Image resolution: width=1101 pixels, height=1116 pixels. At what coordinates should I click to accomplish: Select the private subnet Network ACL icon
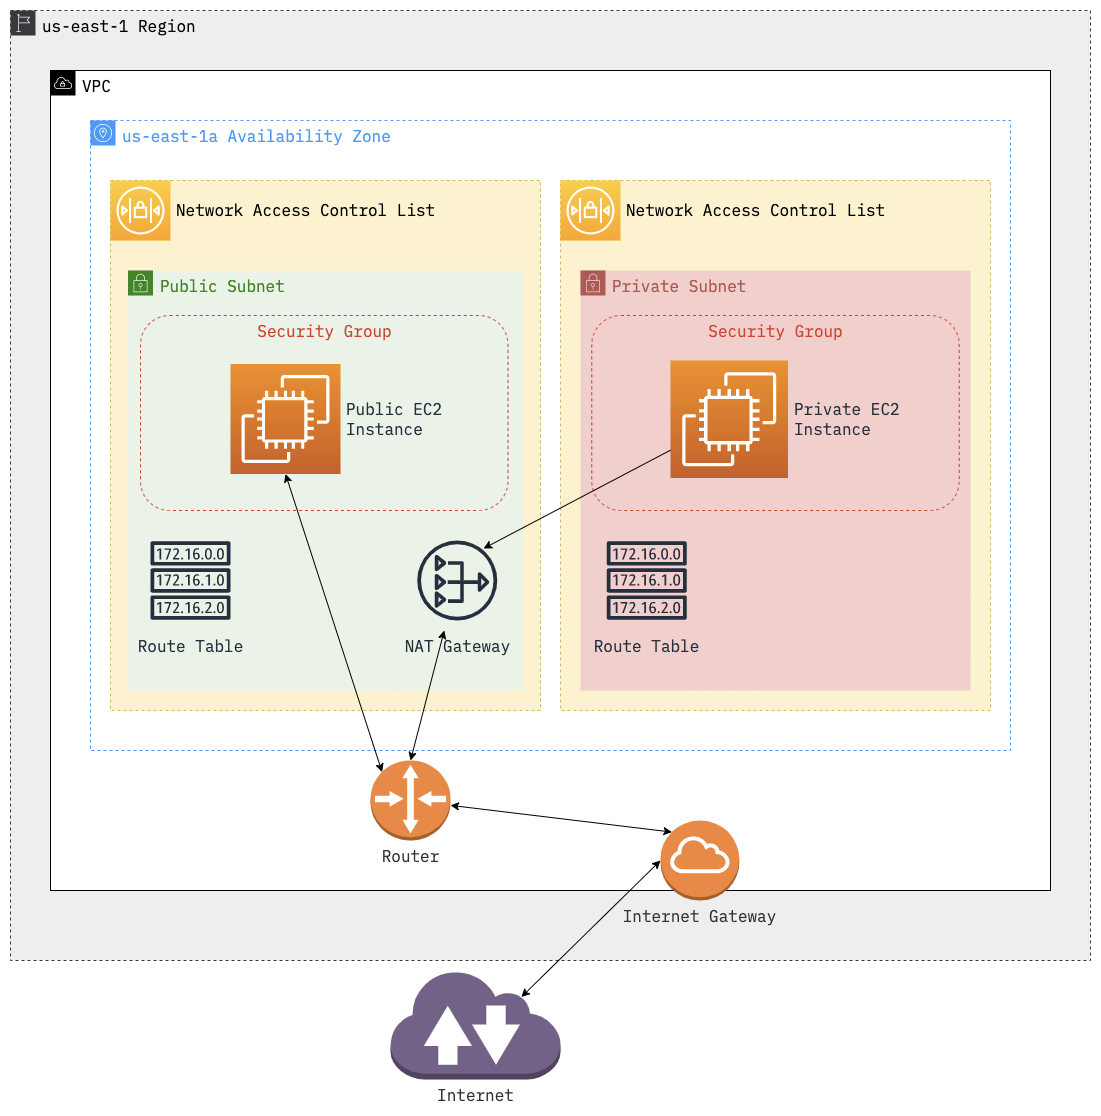click(x=590, y=211)
